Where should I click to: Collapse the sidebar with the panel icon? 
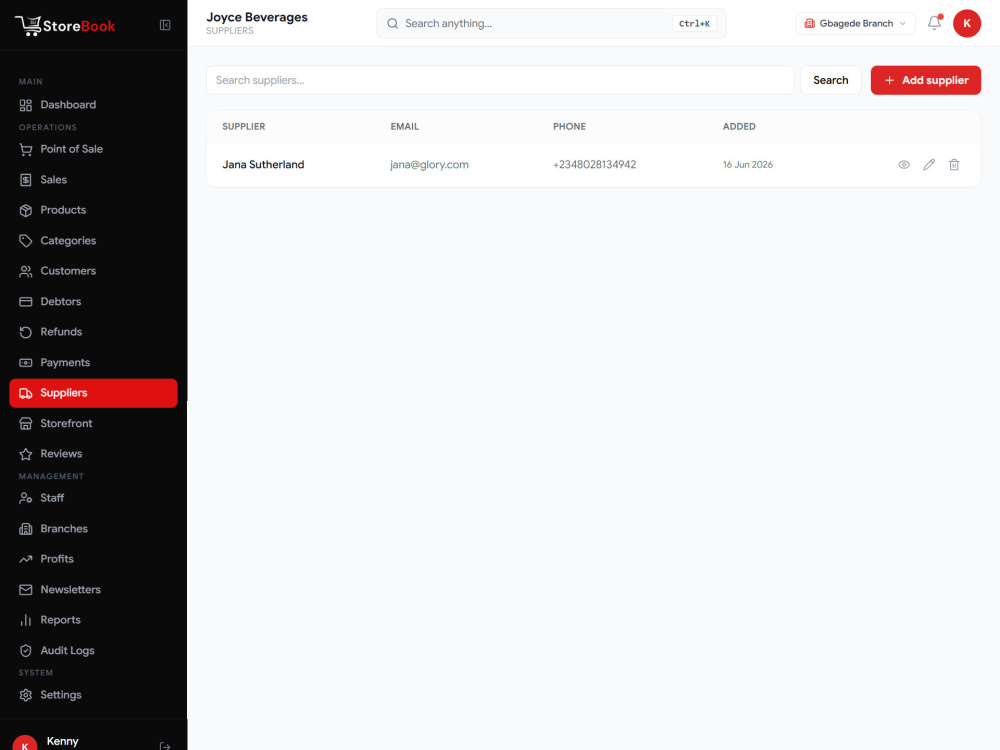165,25
